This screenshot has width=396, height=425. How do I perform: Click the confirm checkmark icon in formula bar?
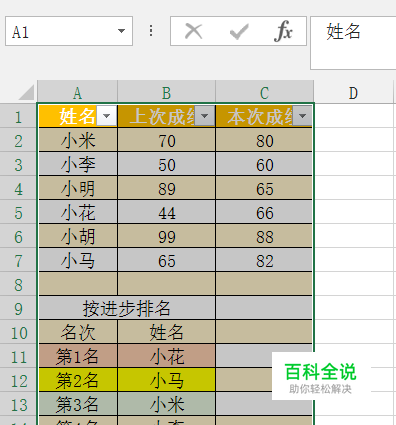coord(239,32)
